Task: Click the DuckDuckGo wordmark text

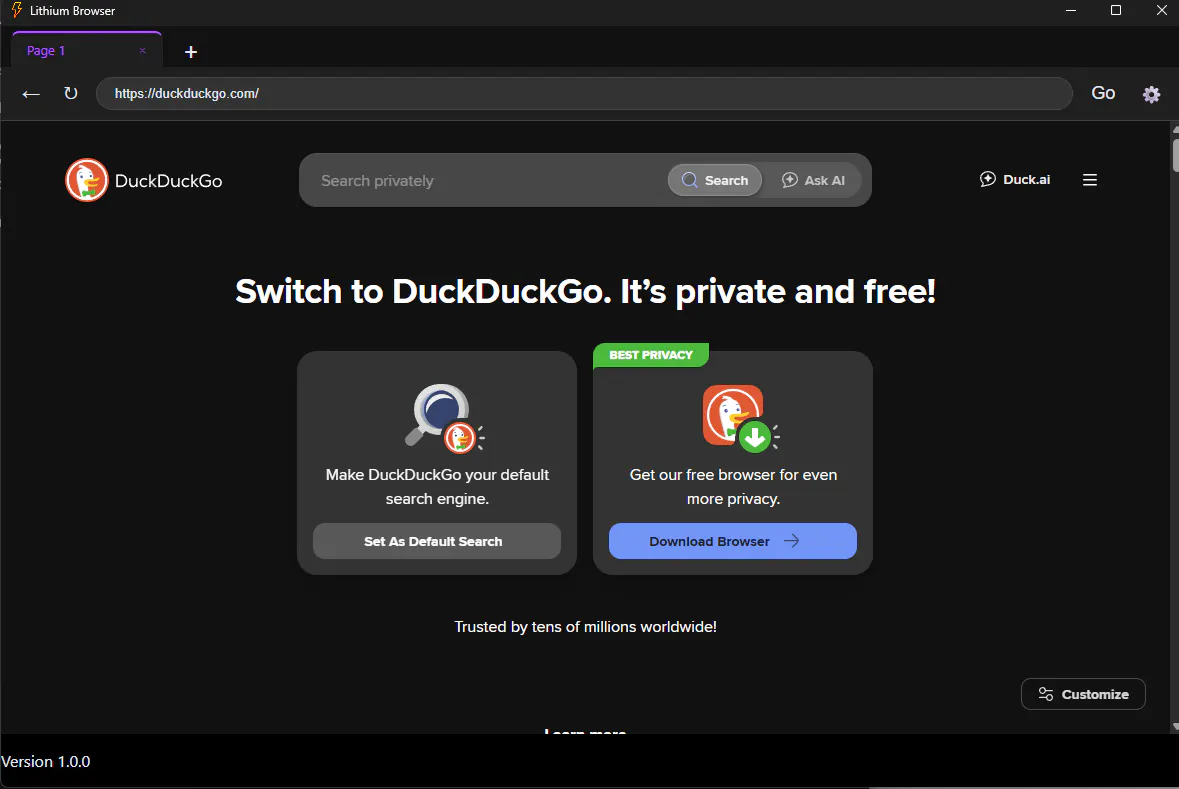Action: click(x=168, y=181)
